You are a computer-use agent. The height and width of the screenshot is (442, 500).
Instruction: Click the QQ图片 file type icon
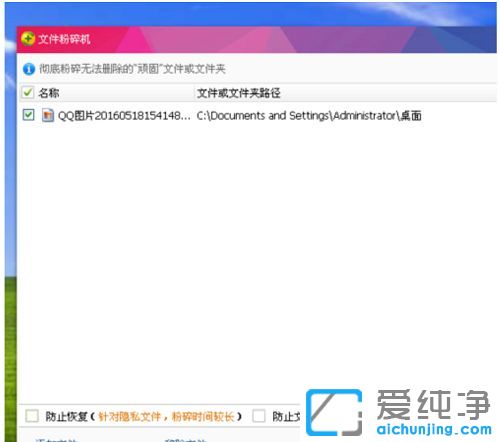(x=48, y=115)
